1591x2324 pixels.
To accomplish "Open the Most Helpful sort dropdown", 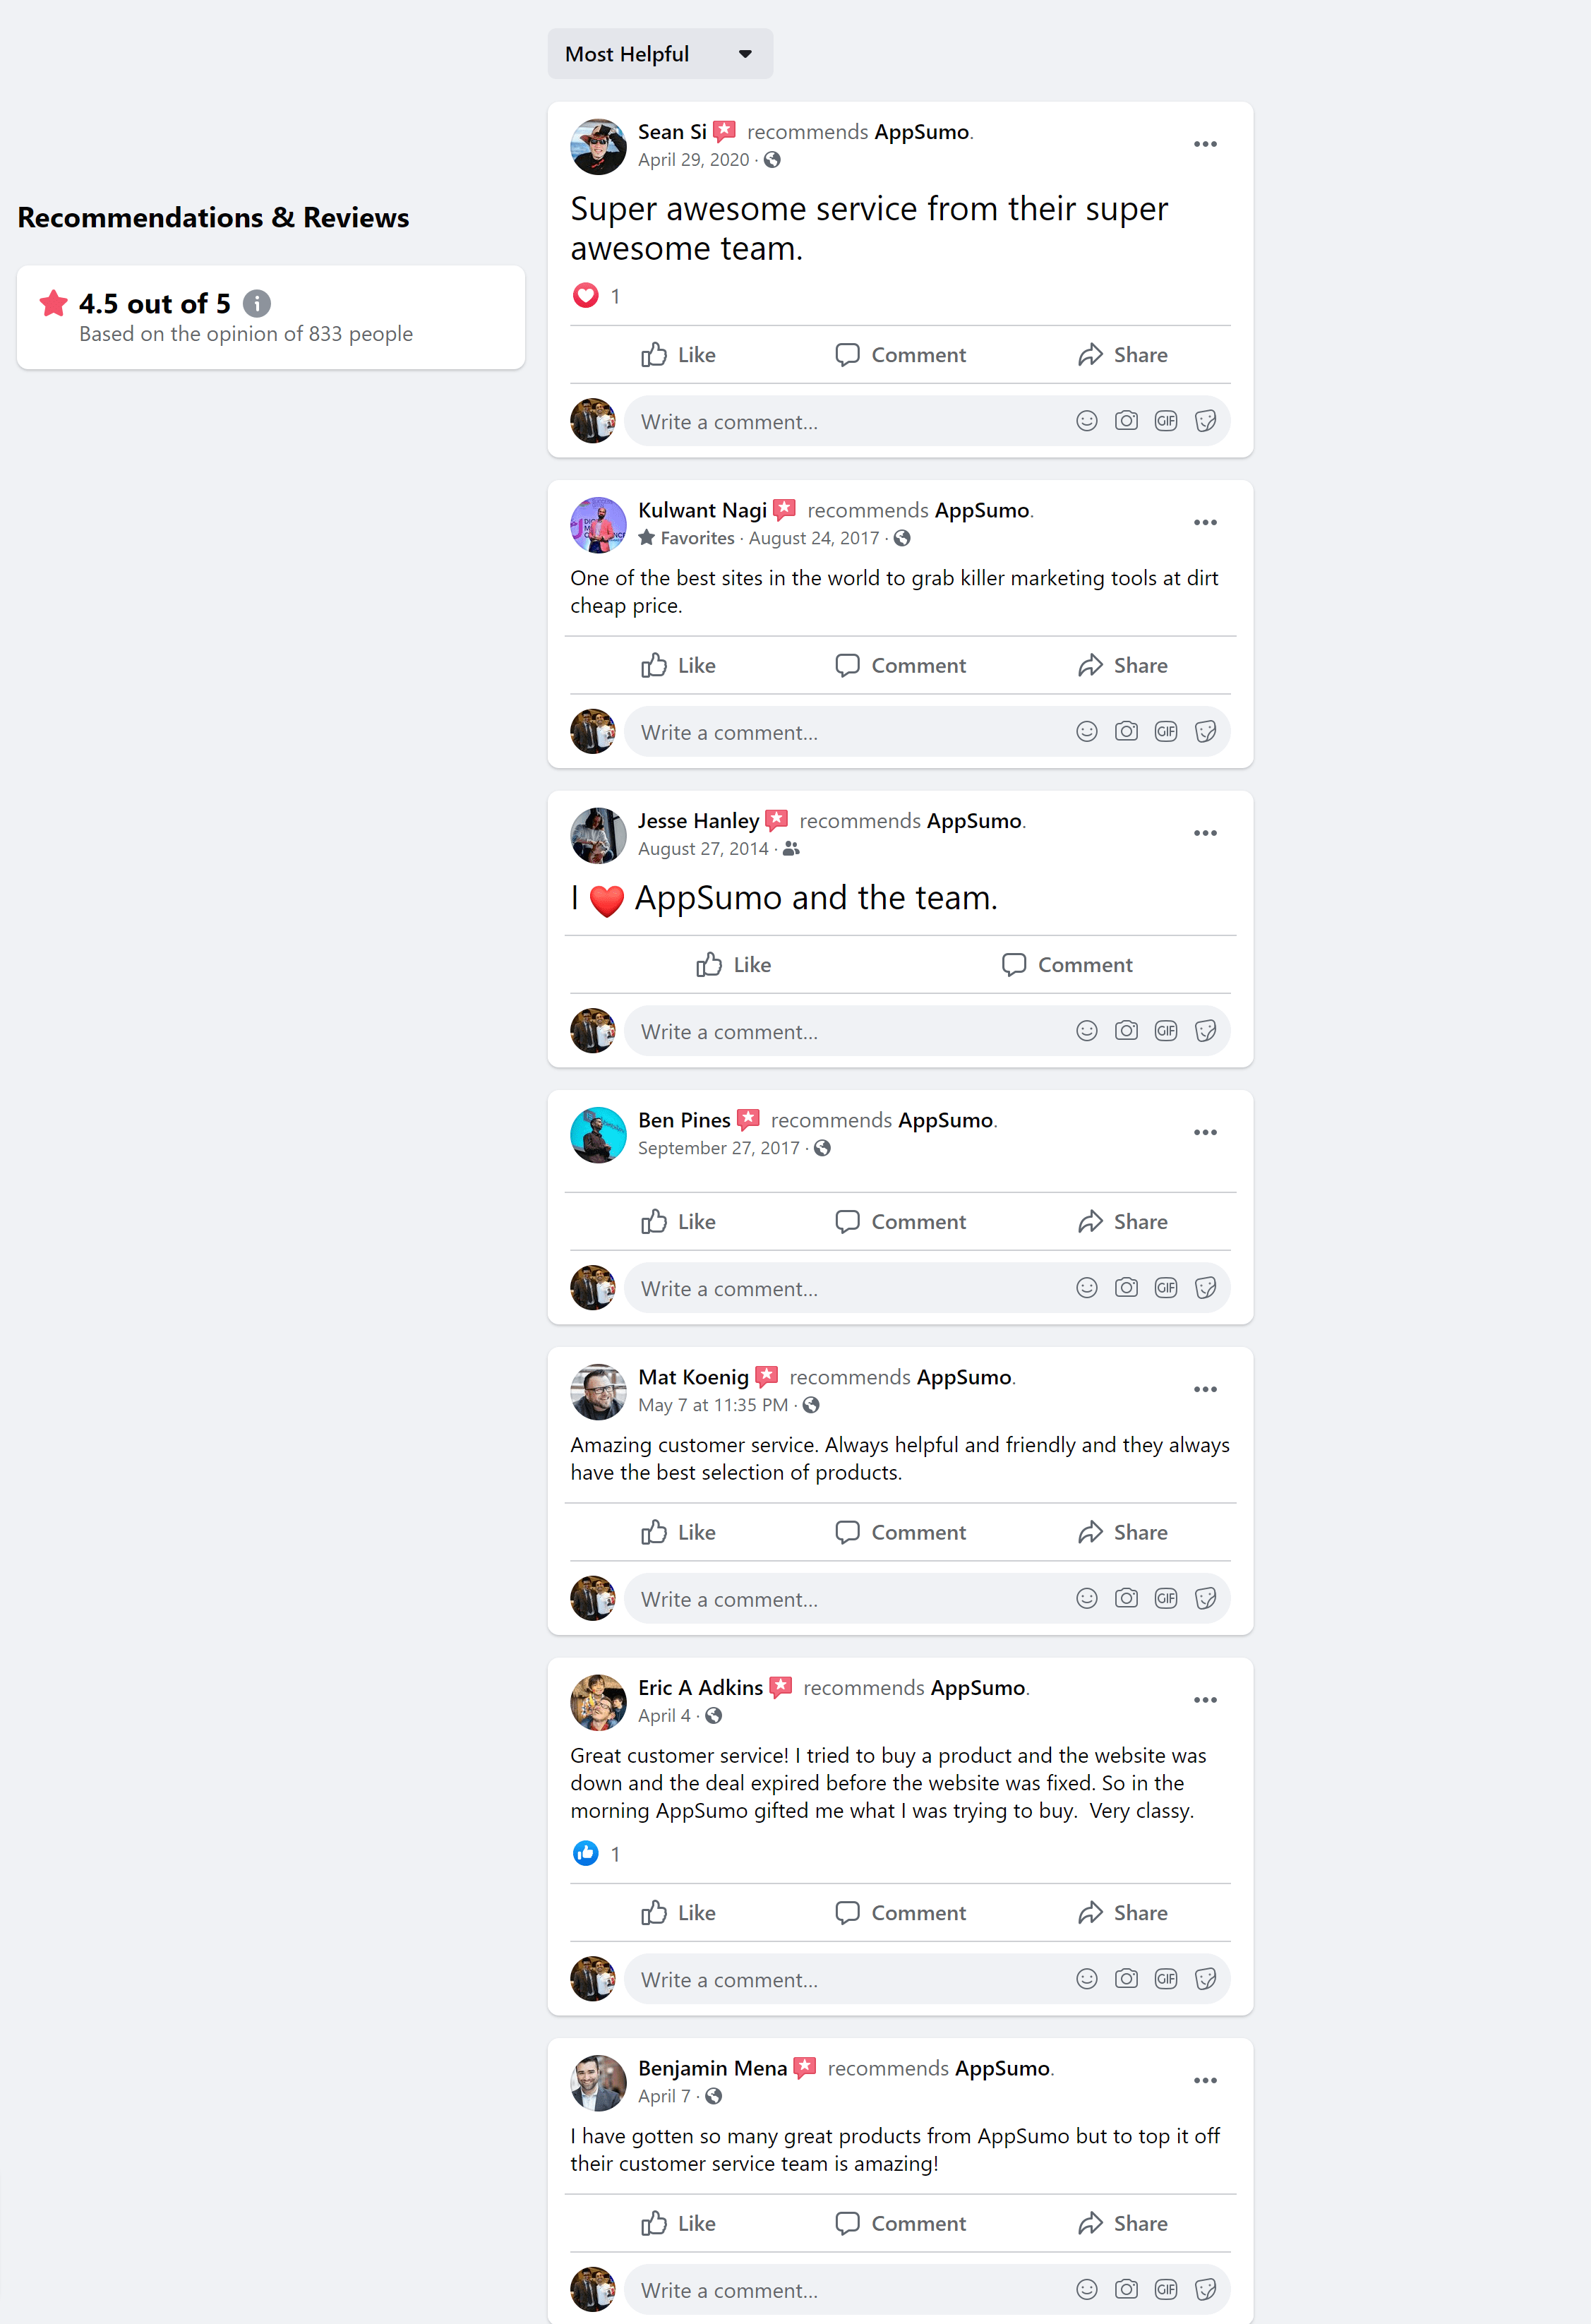I will (x=660, y=54).
